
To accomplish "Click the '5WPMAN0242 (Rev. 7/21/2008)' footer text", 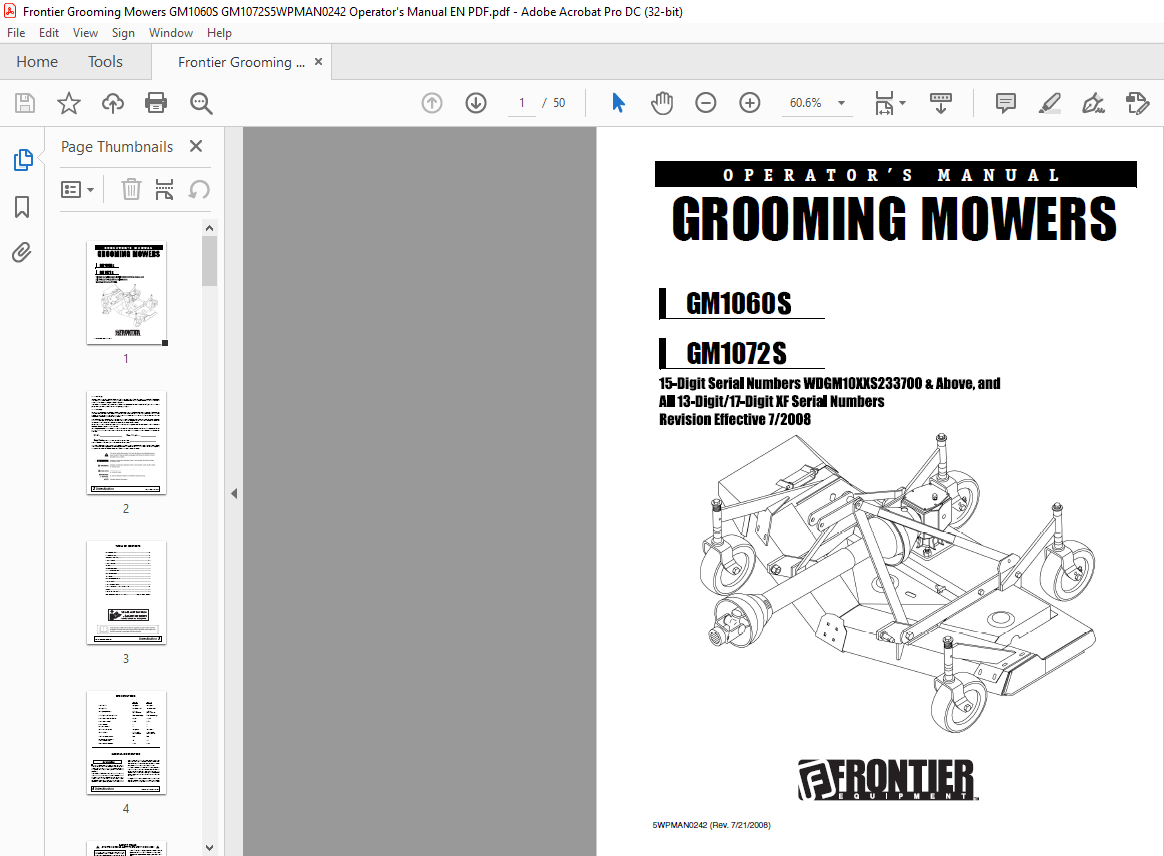I will 711,825.
